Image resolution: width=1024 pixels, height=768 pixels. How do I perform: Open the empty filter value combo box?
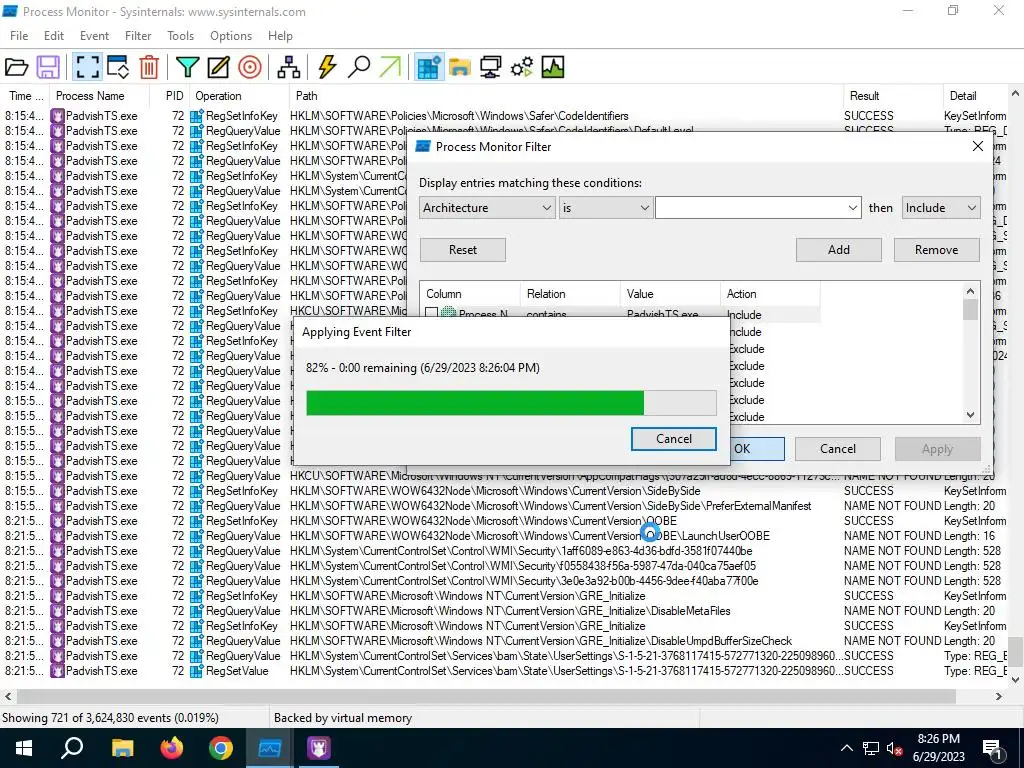758,208
